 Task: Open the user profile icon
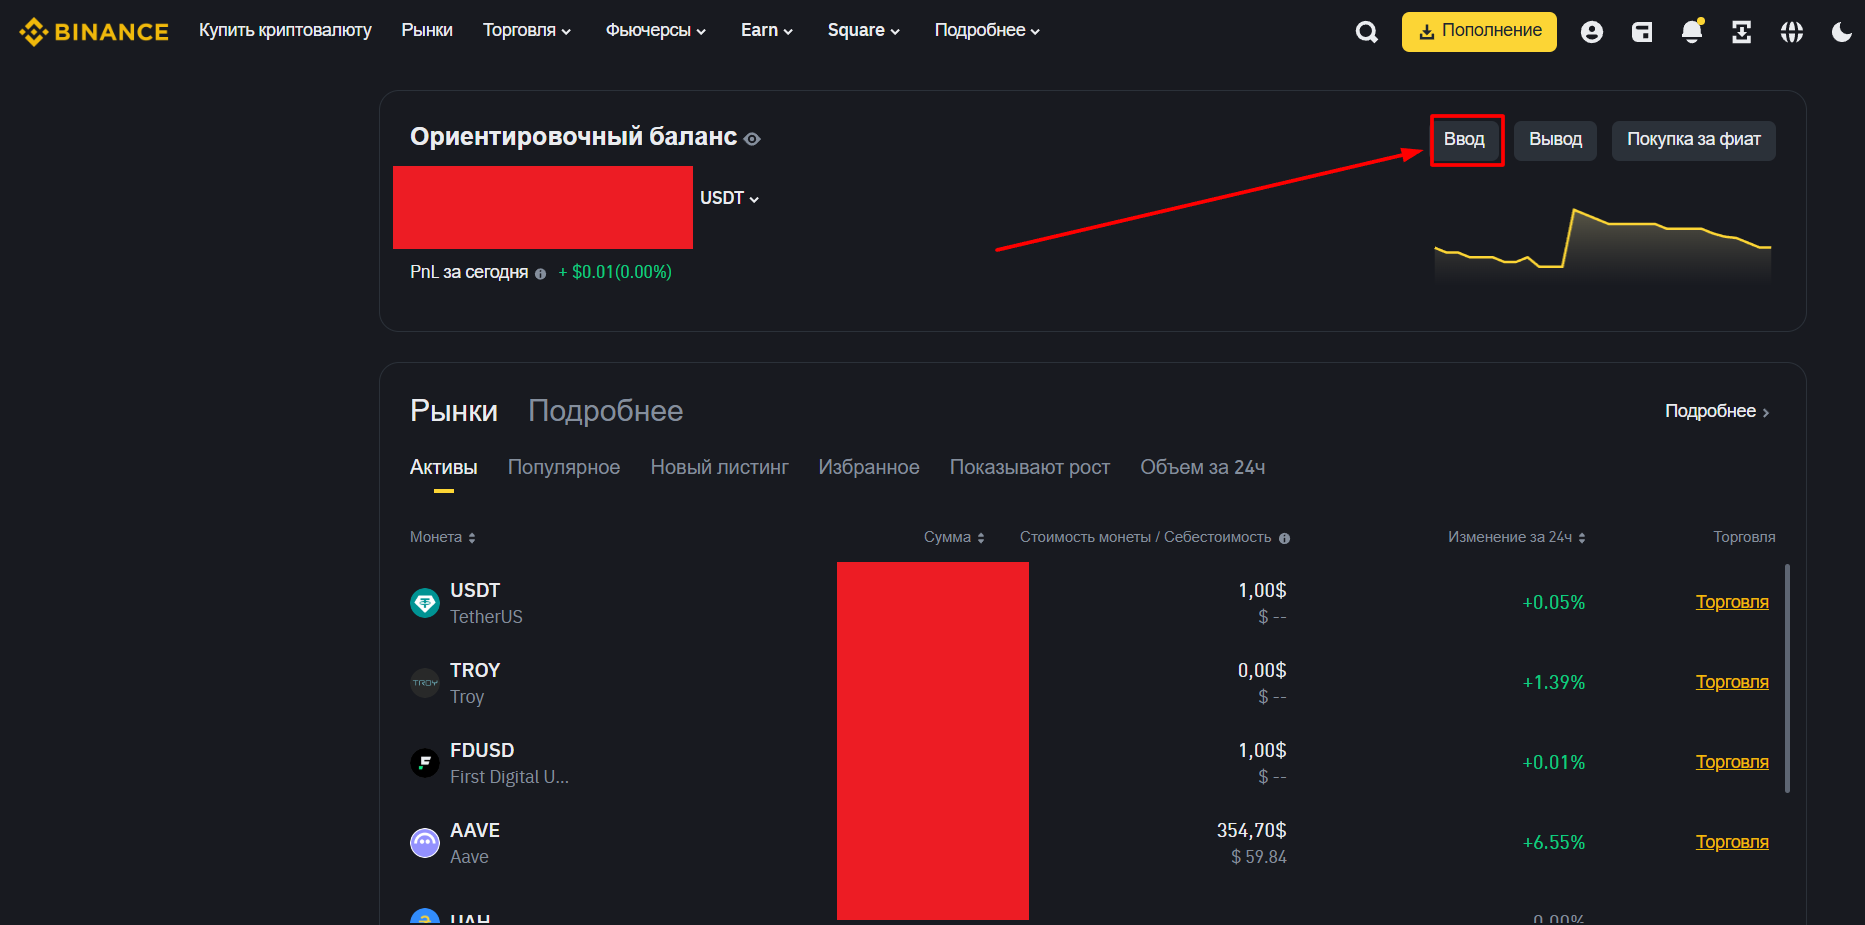coord(1592,32)
